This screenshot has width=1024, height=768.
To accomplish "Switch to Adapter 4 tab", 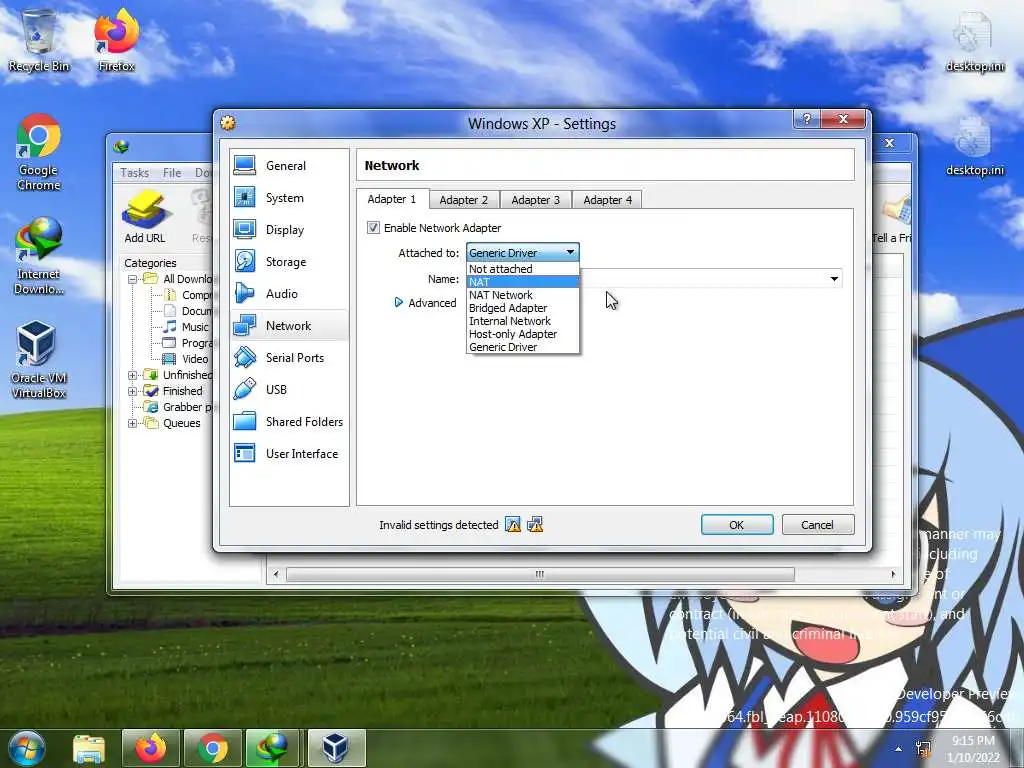I will pos(607,200).
